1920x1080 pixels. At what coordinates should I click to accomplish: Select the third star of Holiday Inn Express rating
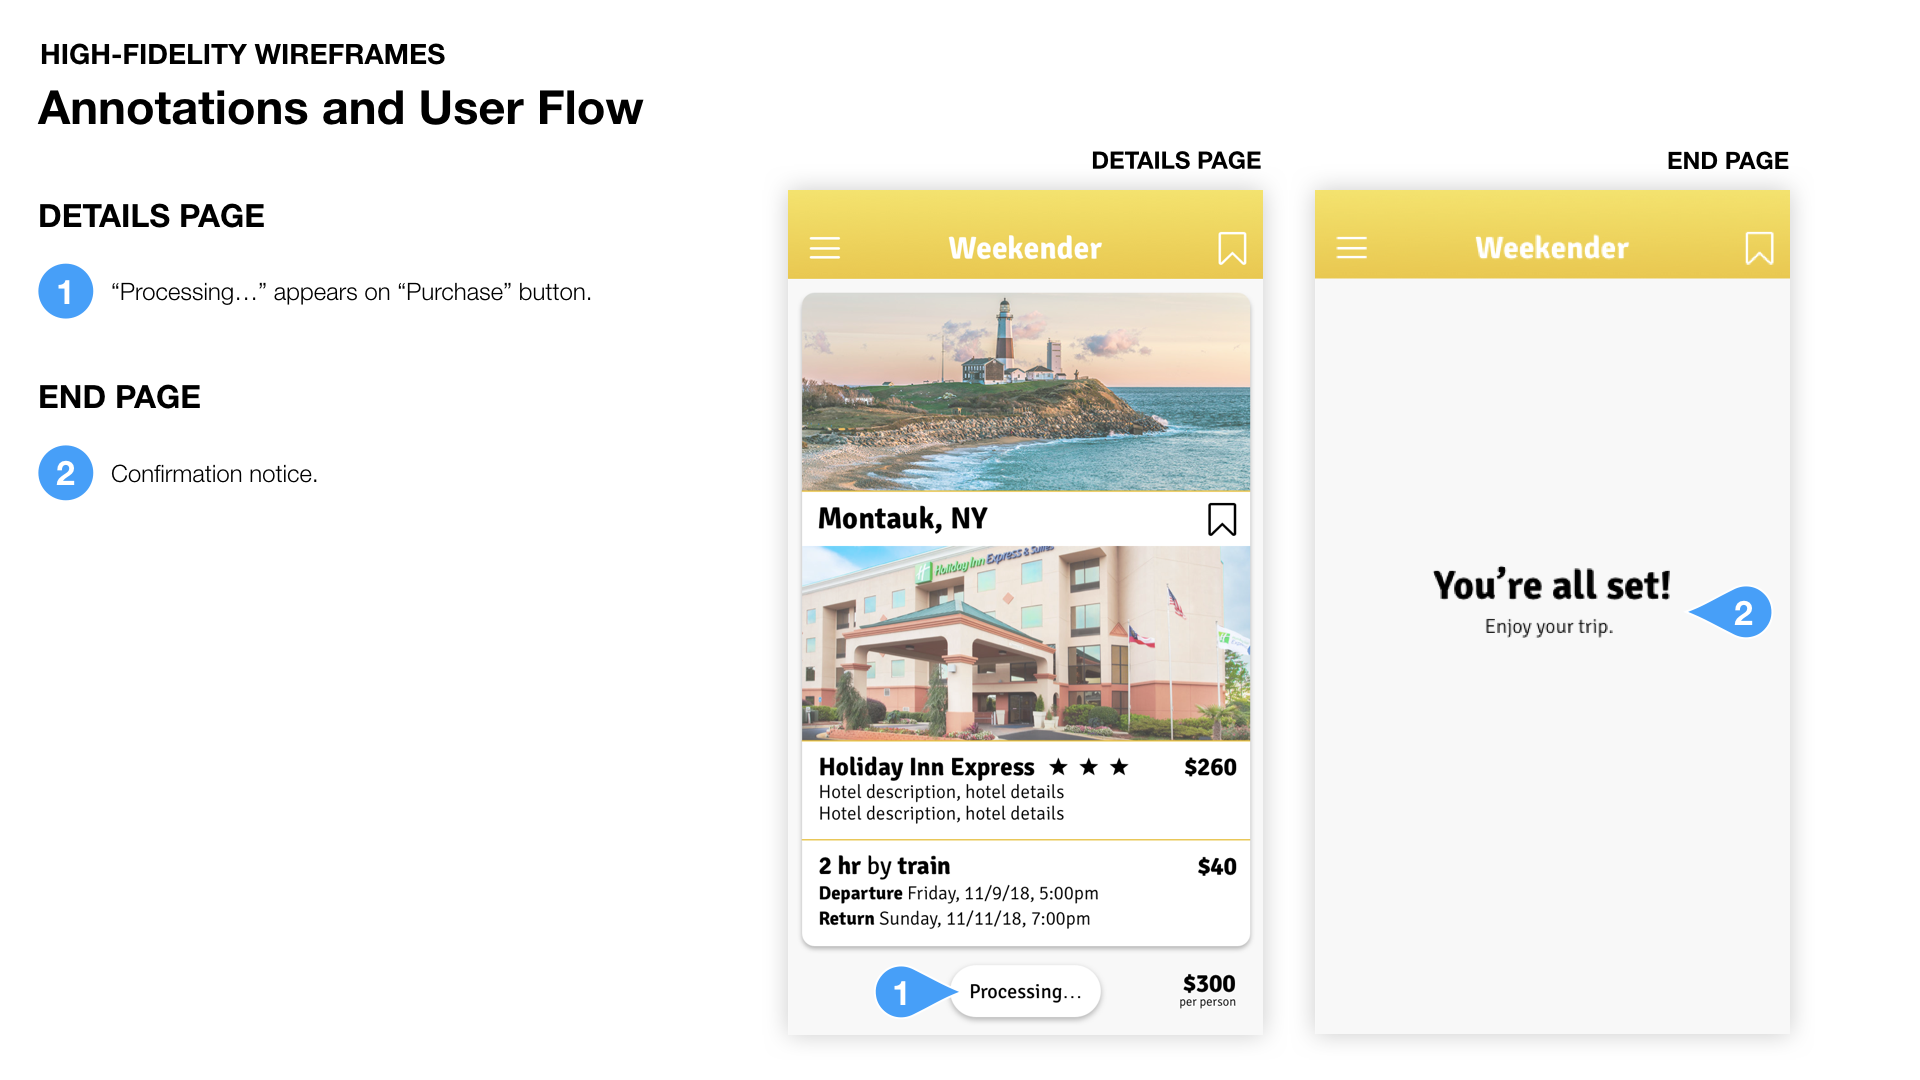pos(1120,767)
